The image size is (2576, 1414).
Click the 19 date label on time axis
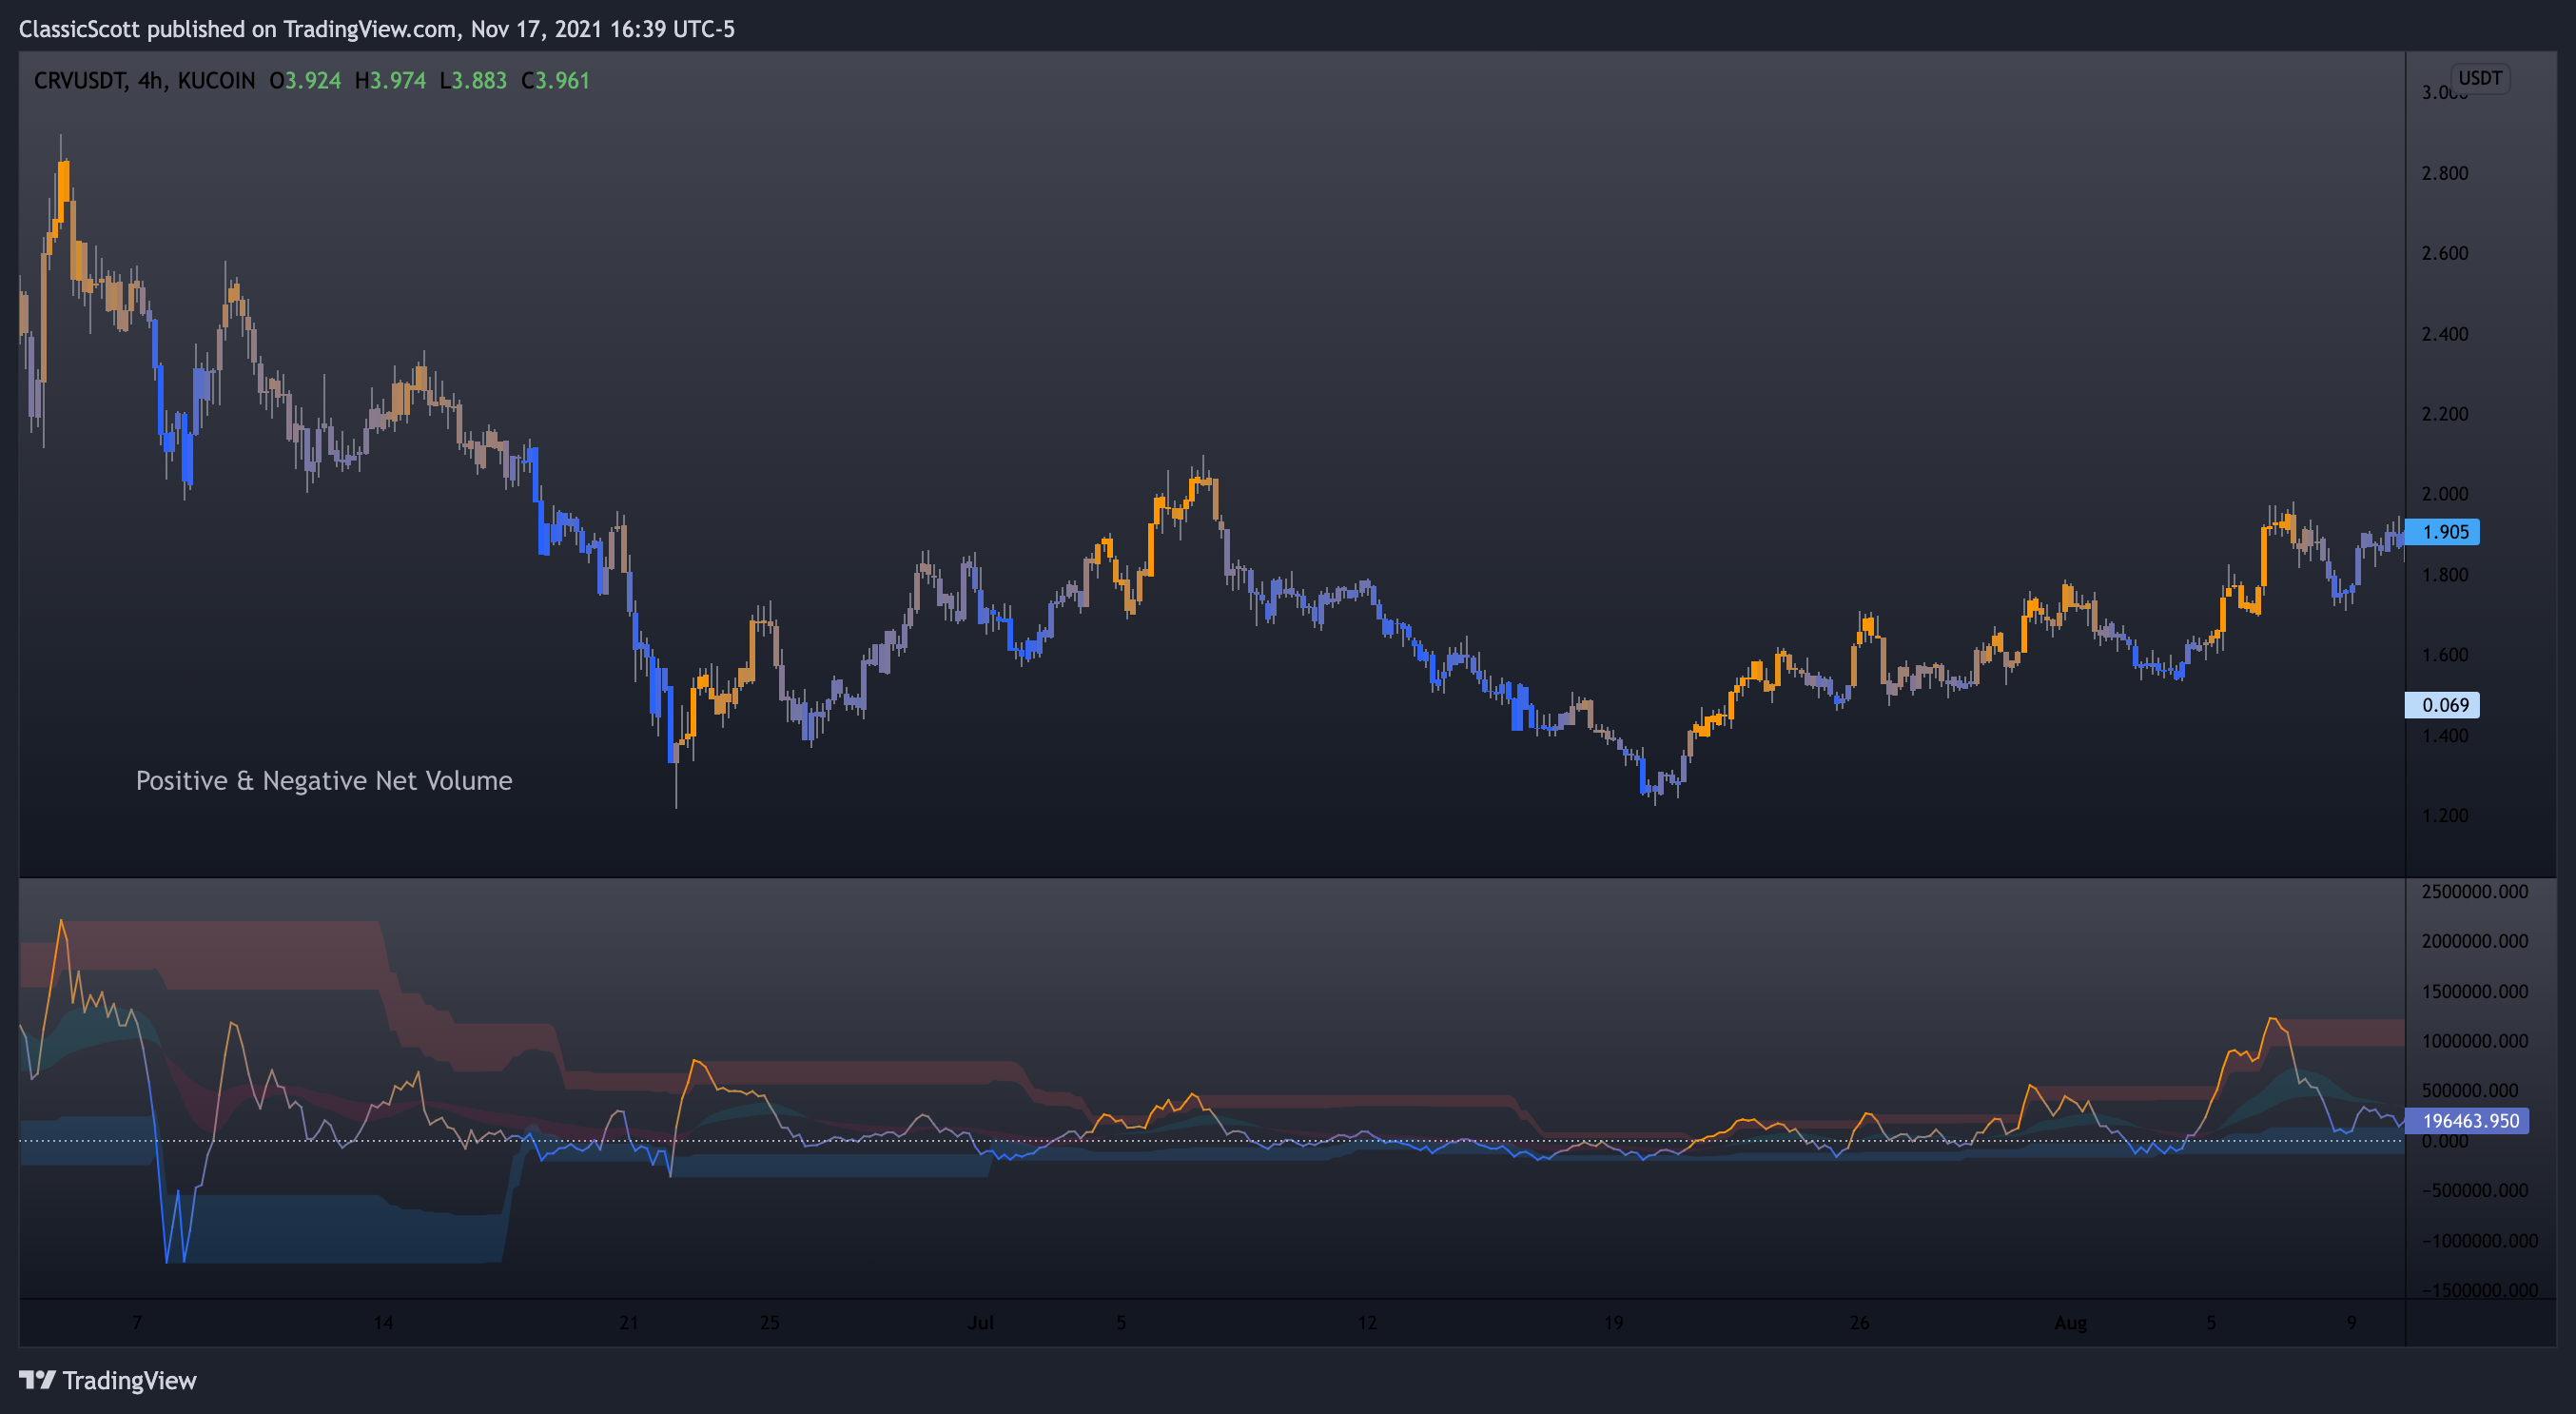click(x=1613, y=1323)
